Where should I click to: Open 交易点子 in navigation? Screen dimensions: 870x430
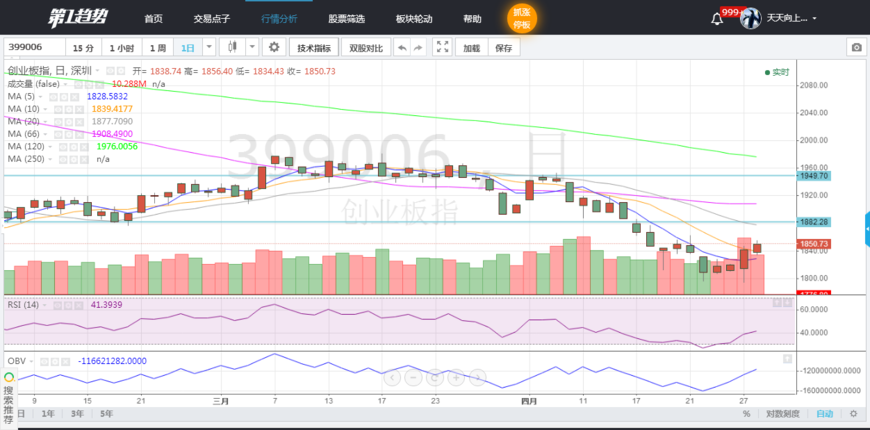tap(211, 19)
